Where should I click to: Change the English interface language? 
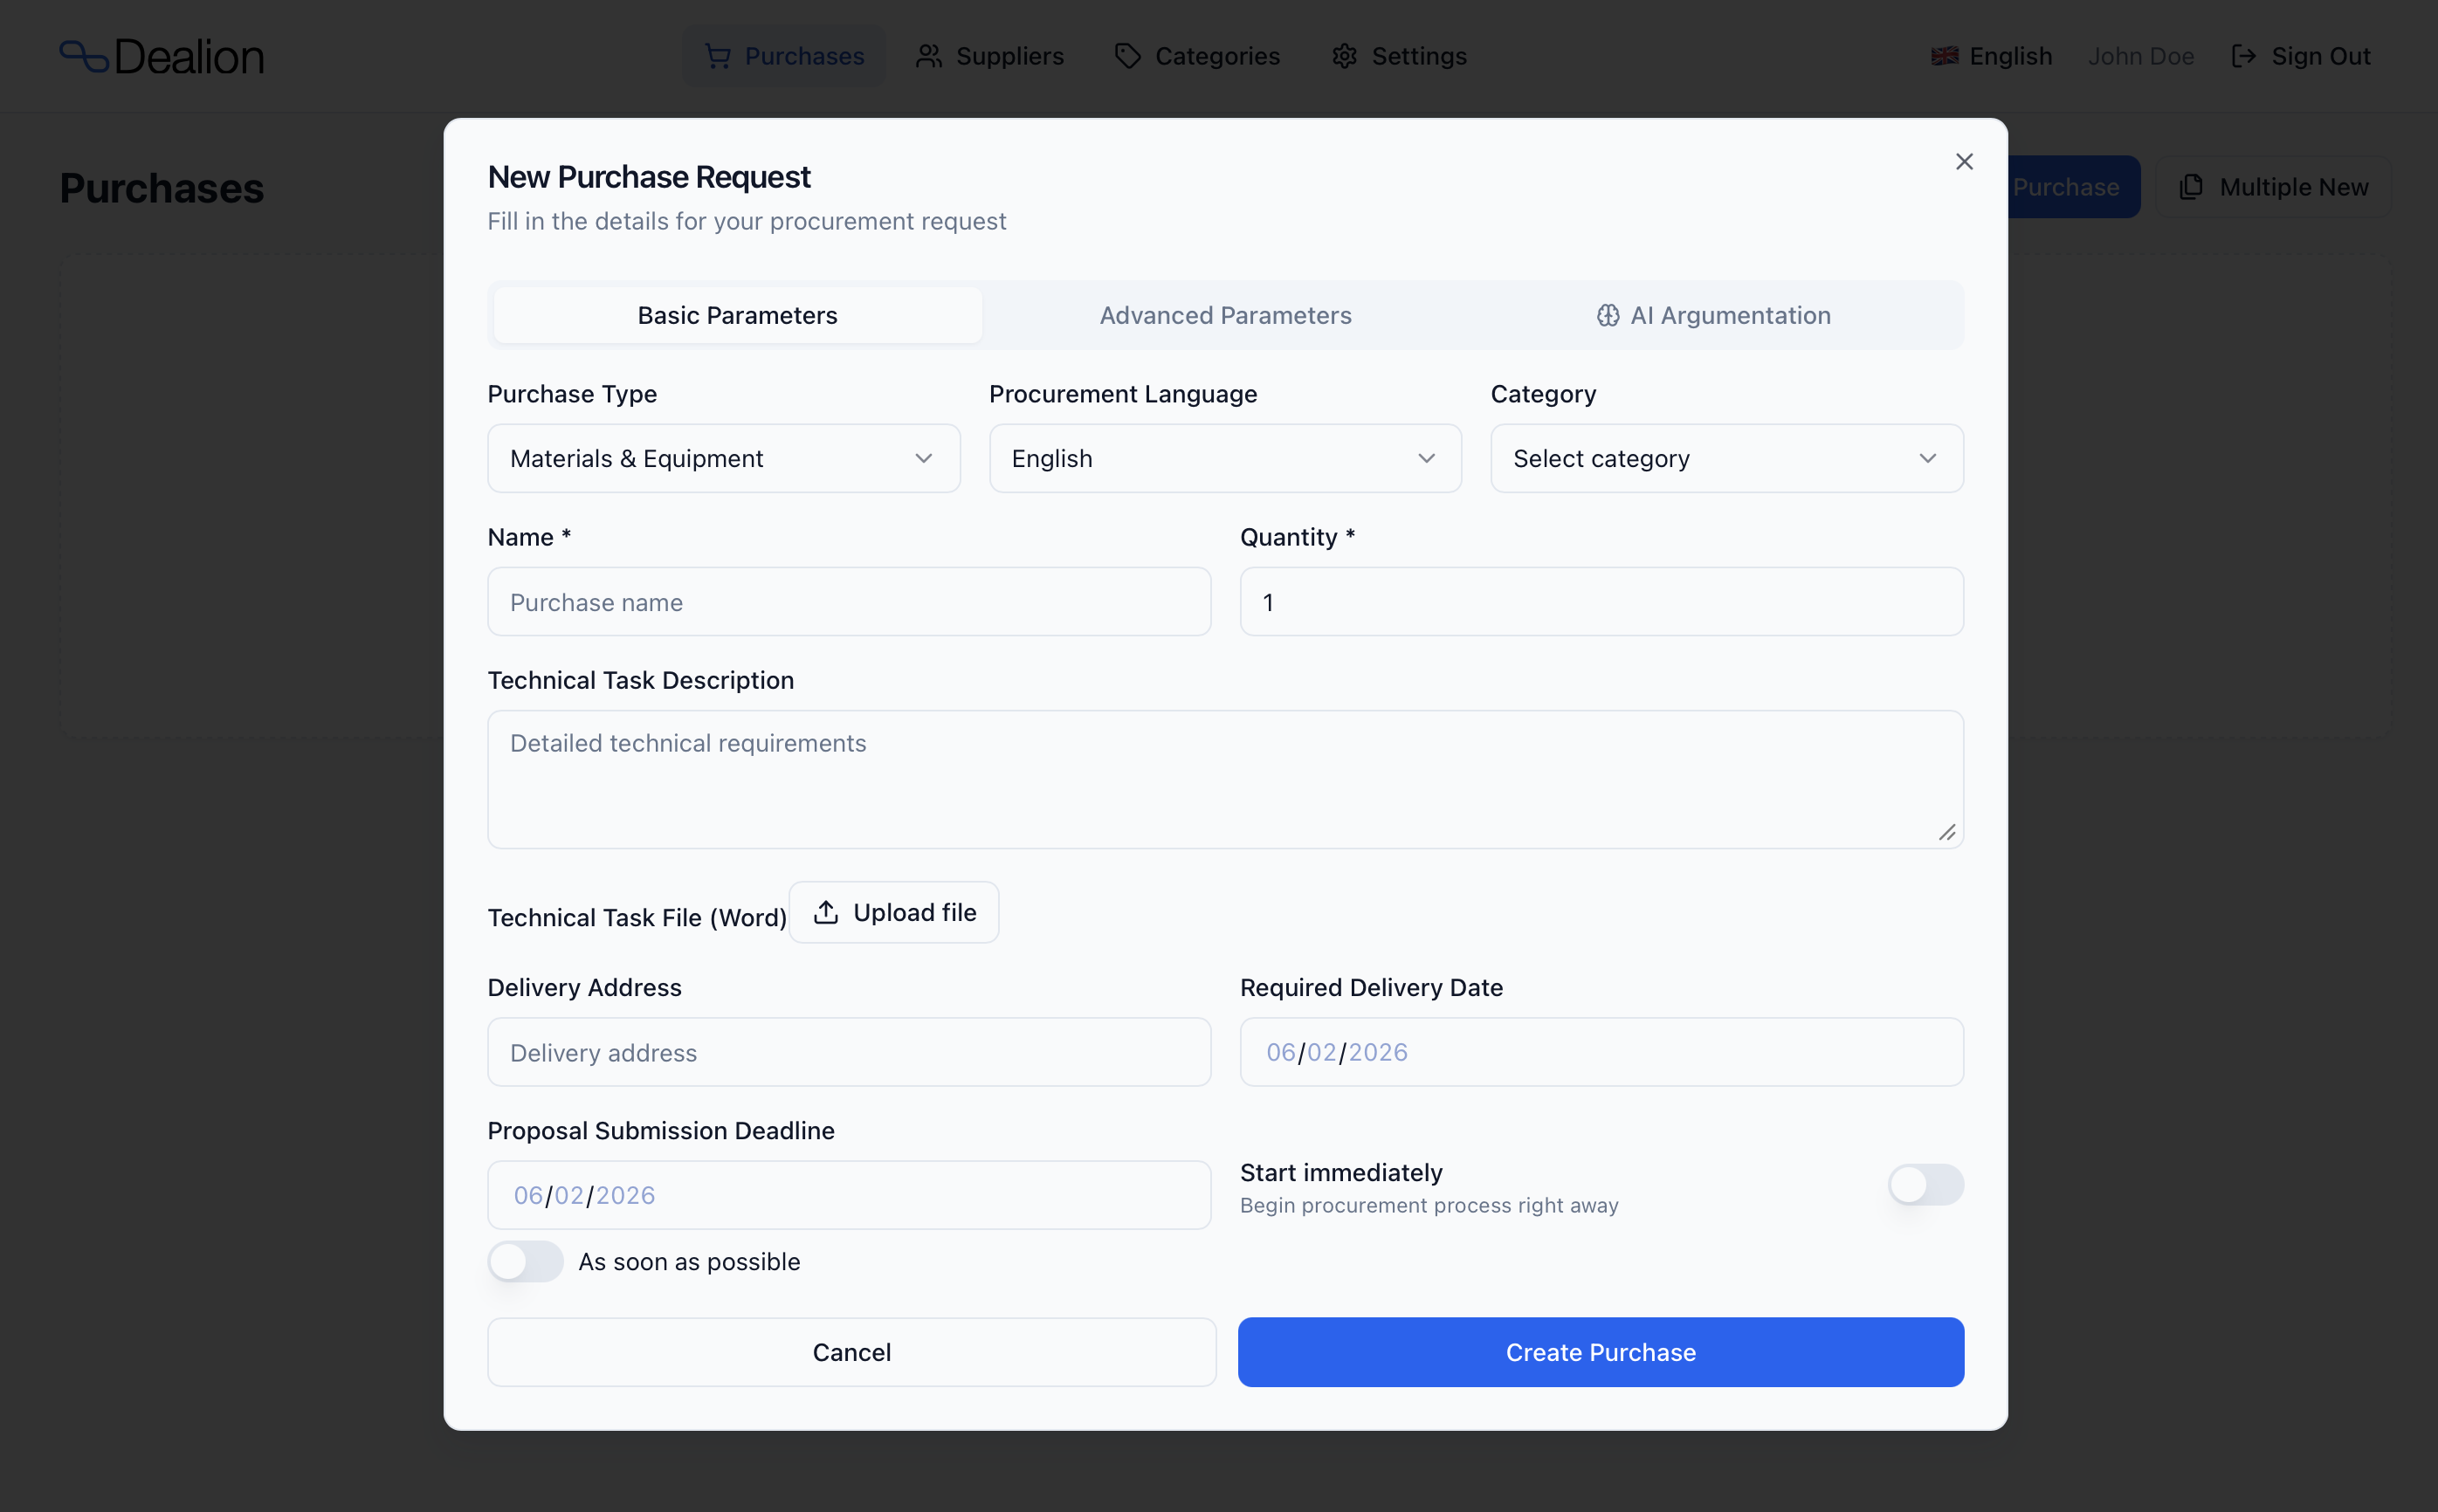[1990, 56]
